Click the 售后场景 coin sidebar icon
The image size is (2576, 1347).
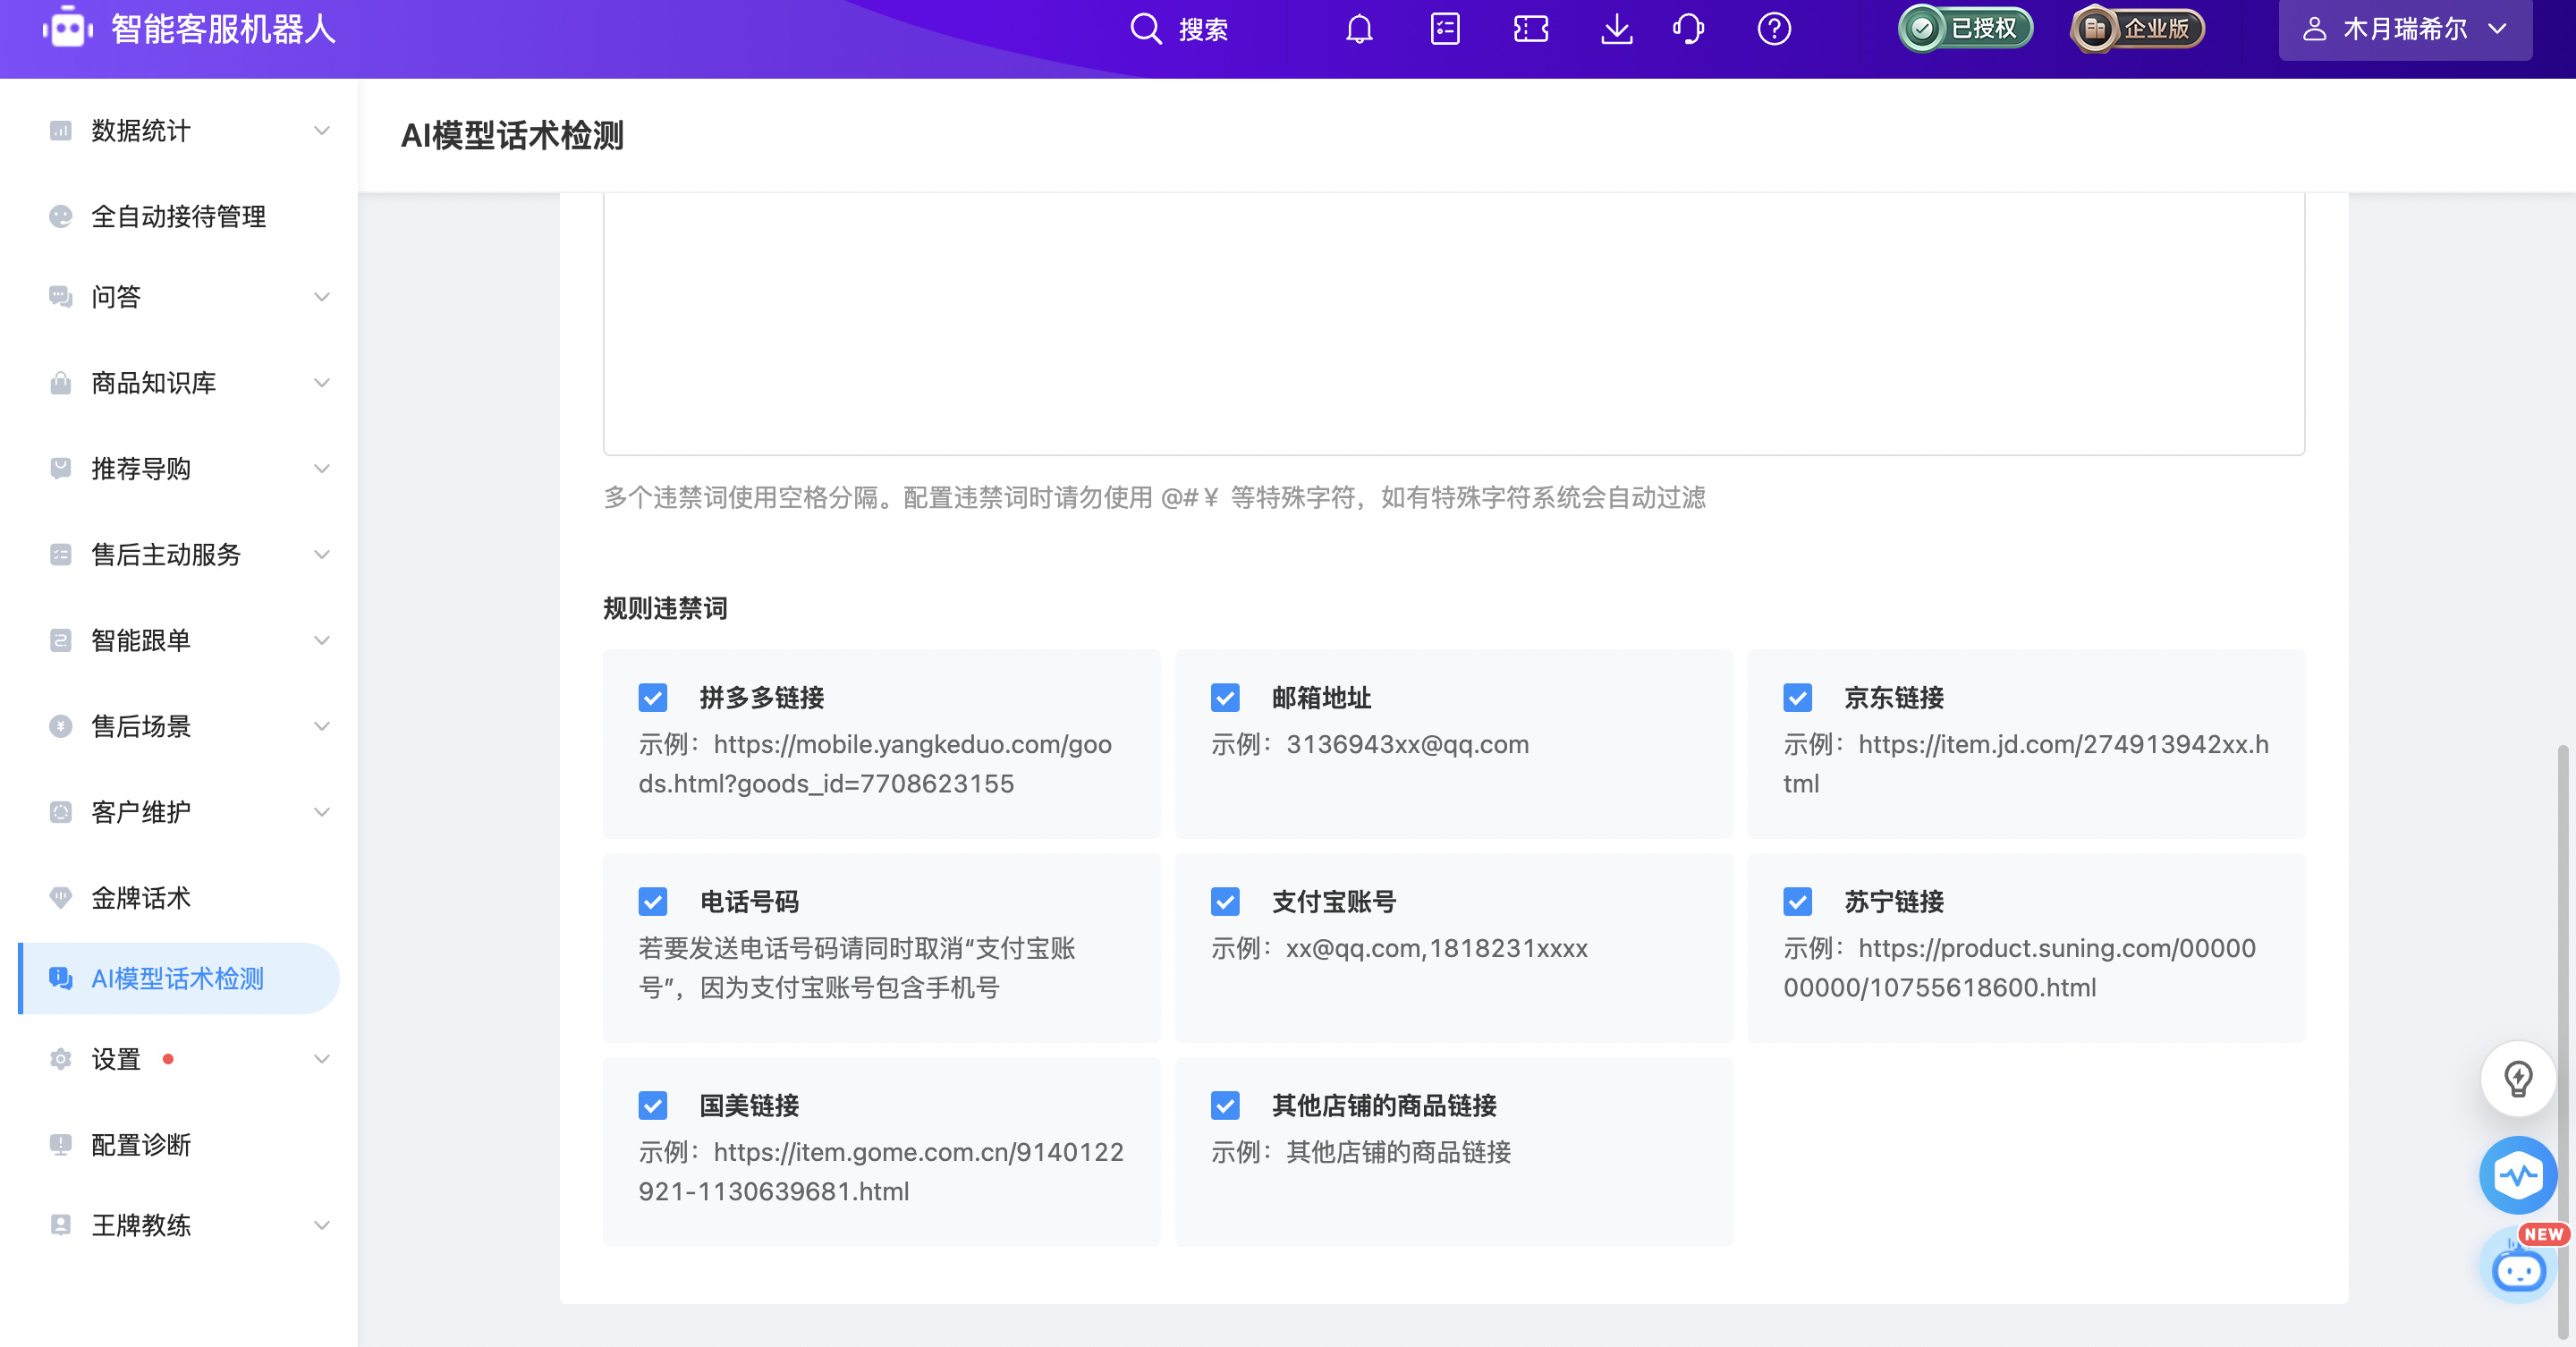(61, 726)
